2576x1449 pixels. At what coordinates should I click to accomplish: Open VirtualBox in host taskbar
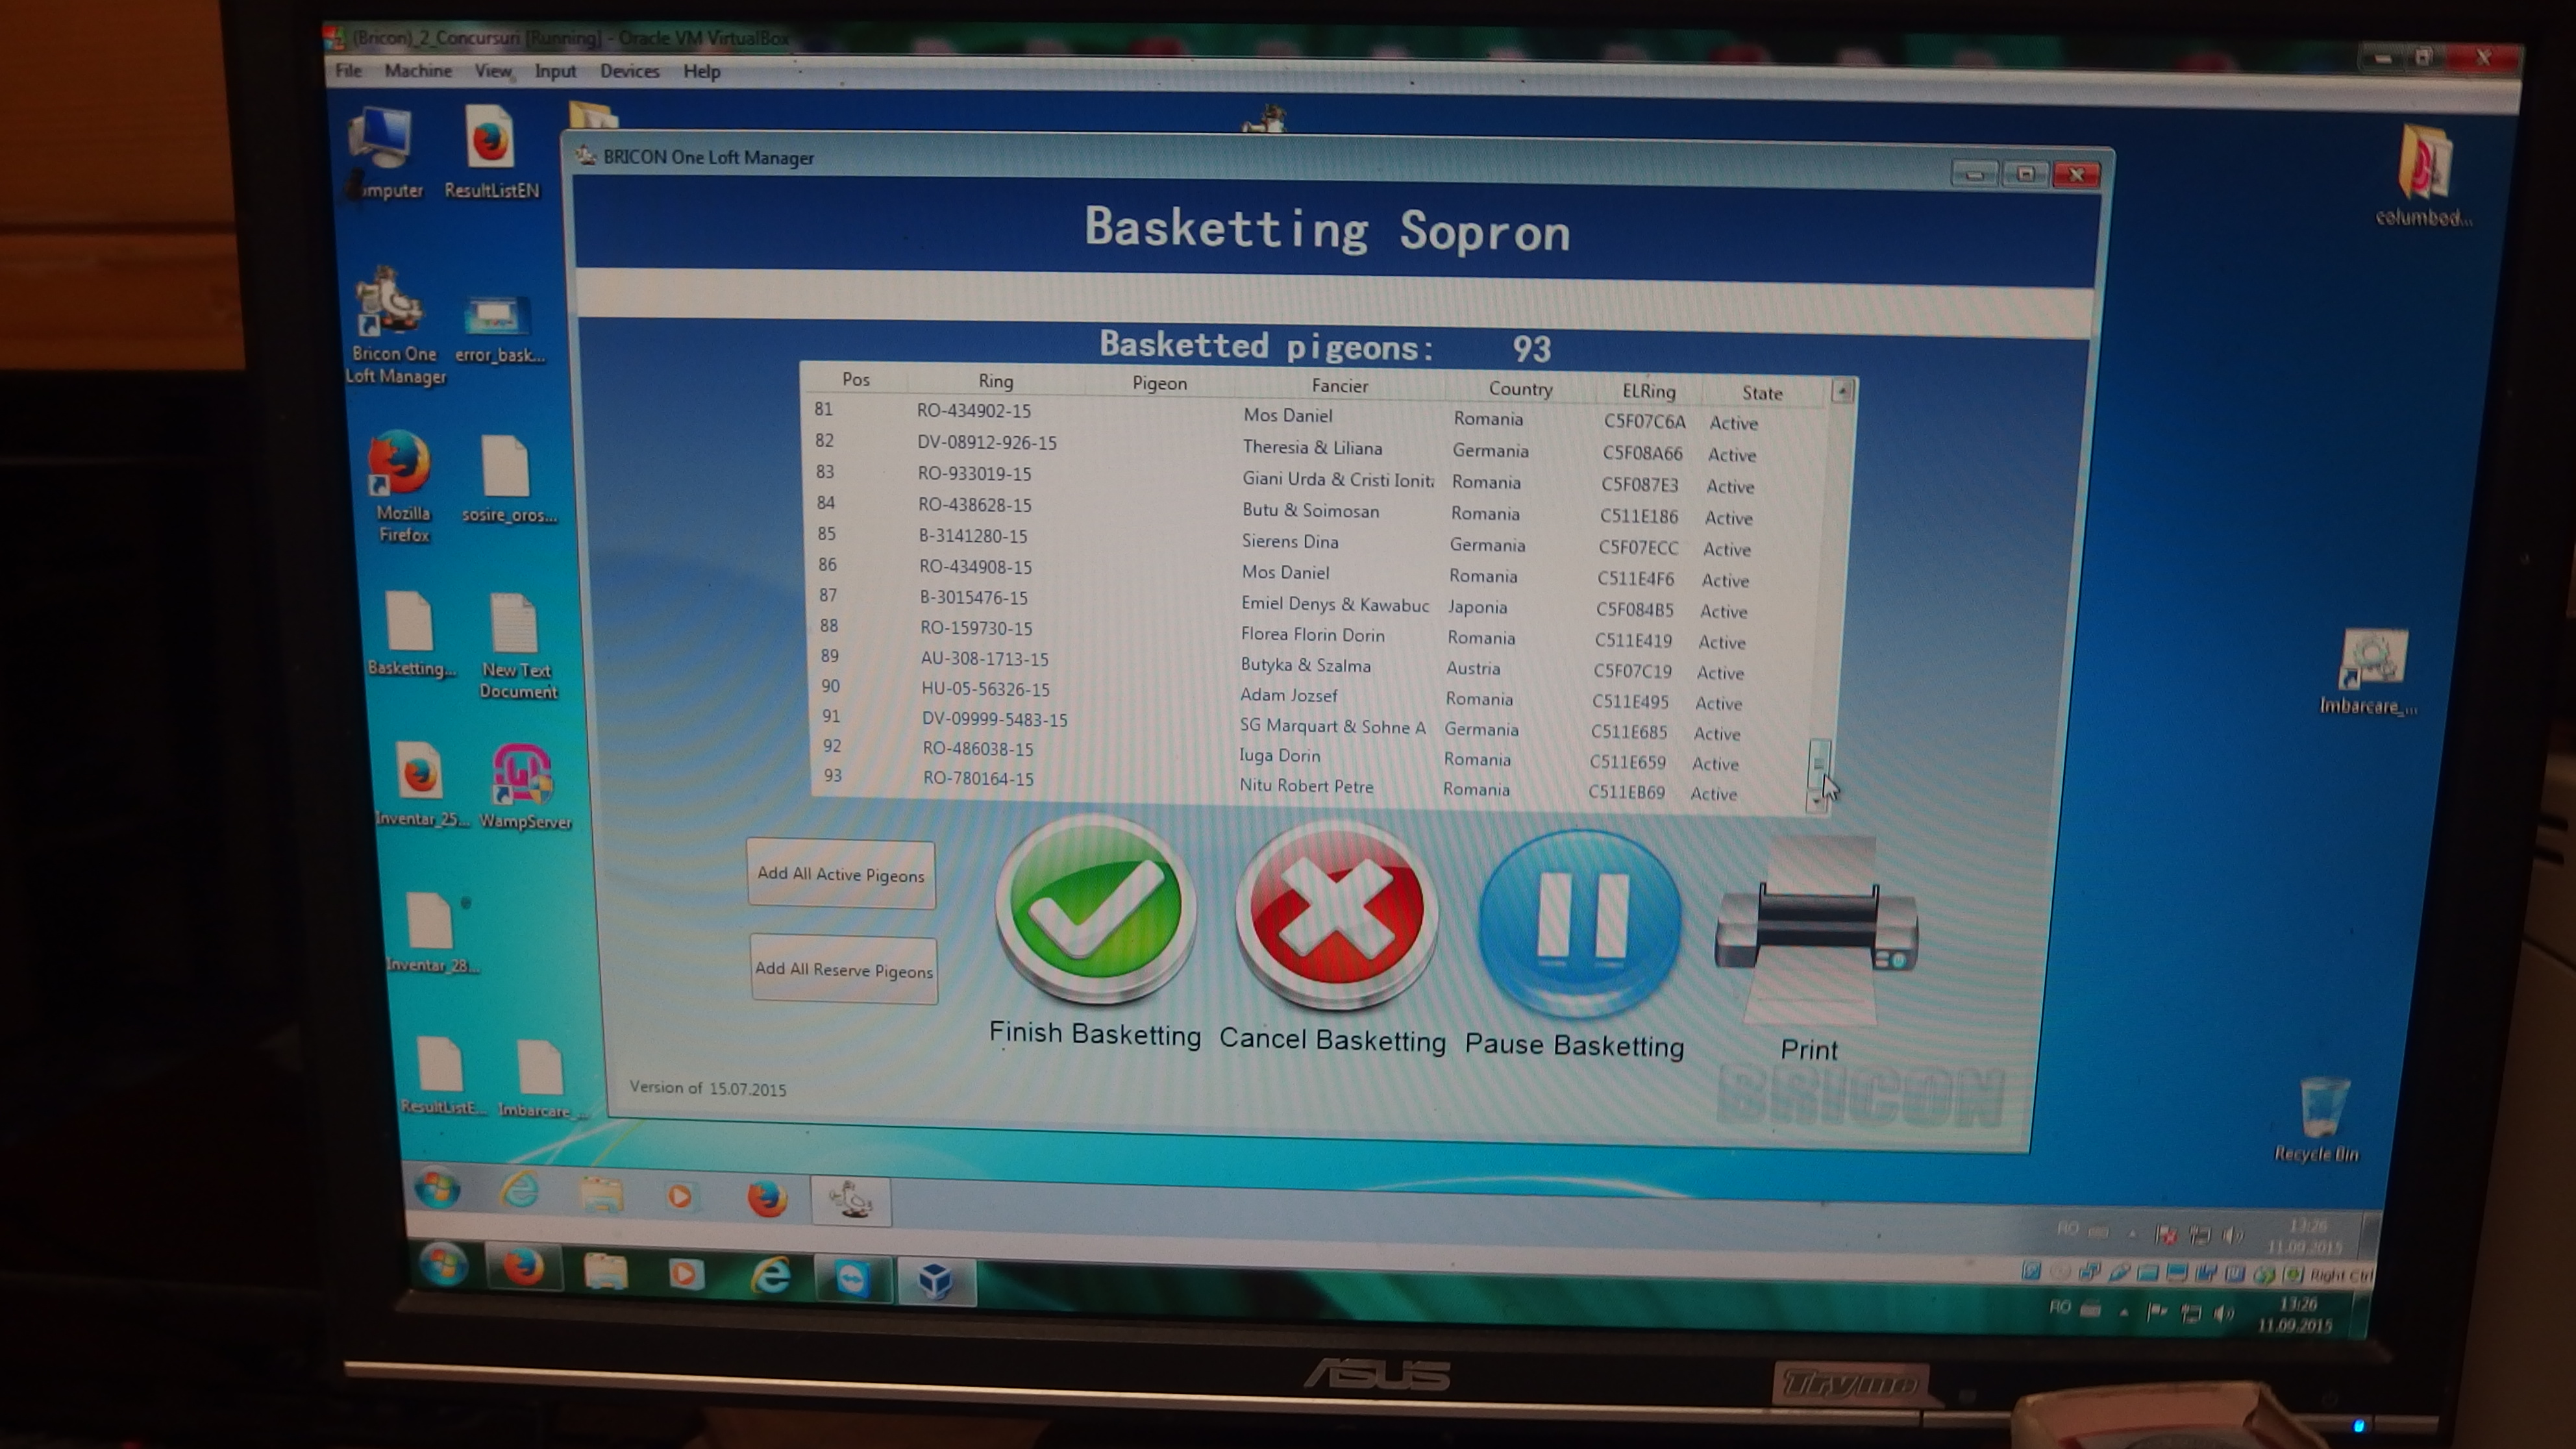coord(936,1281)
